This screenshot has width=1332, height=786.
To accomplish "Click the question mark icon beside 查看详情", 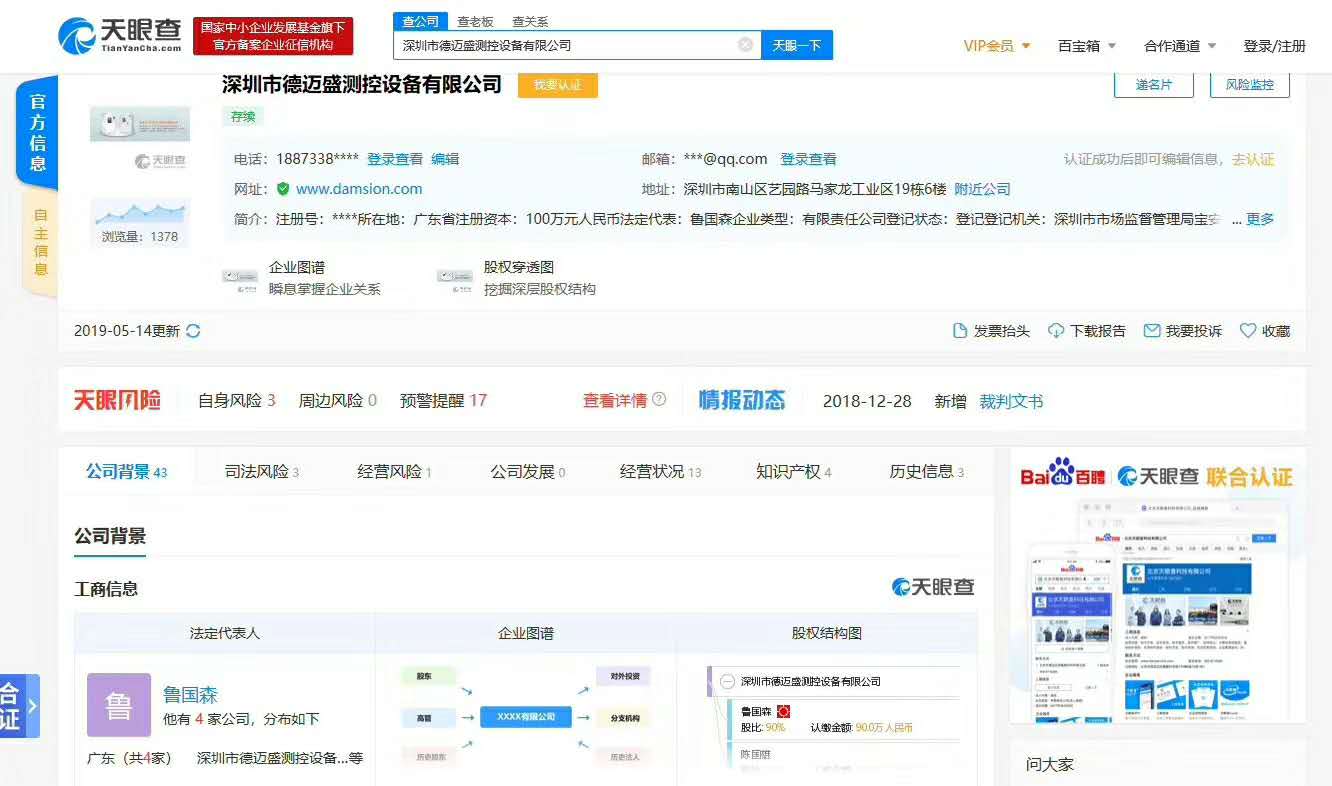I will [659, 400].
